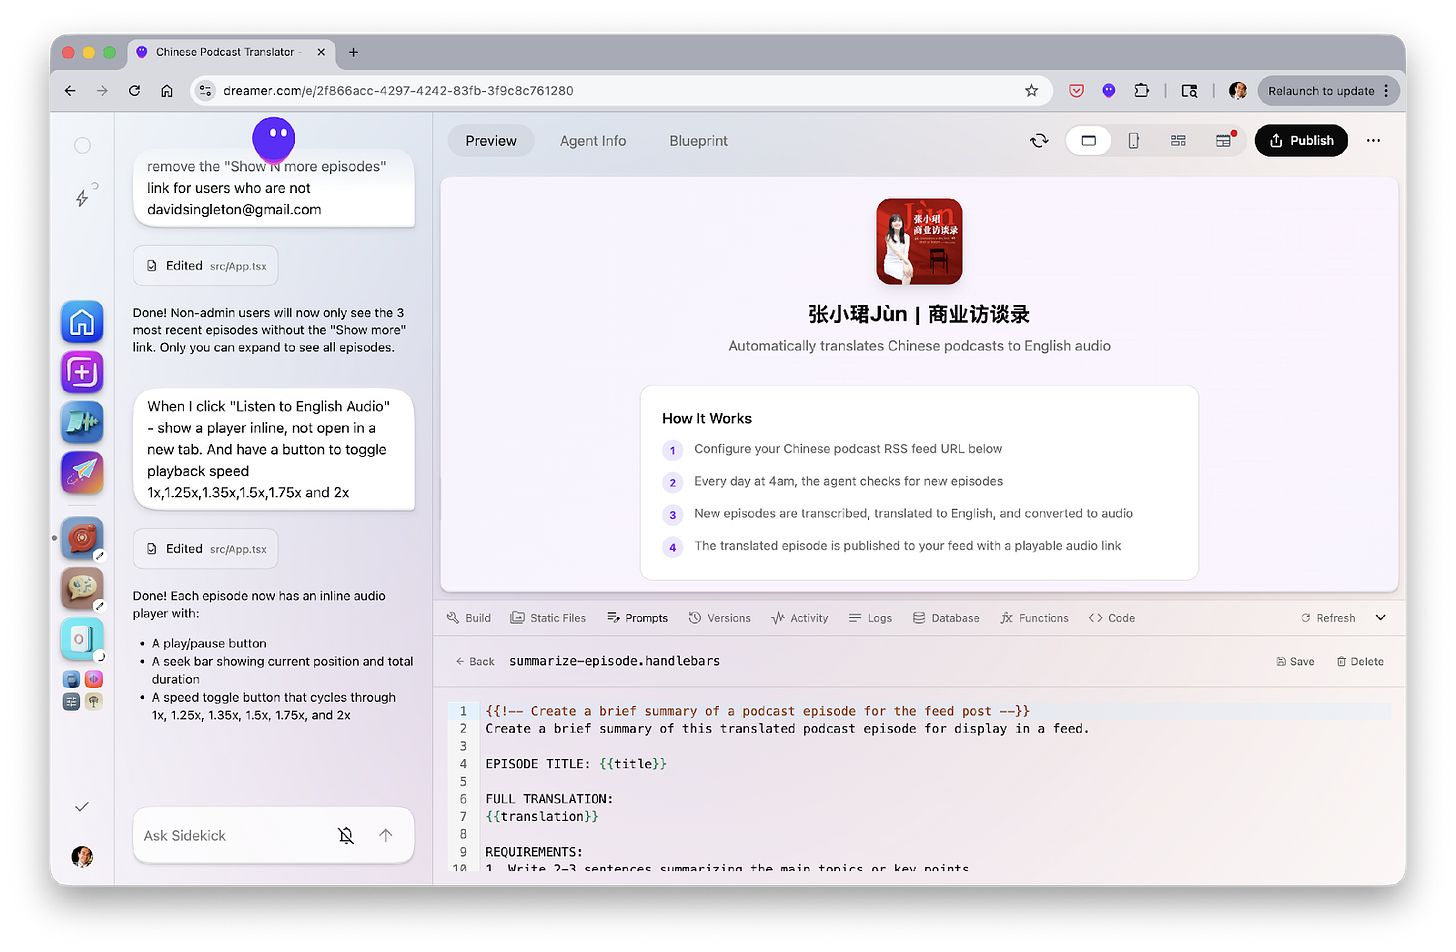
Task: Click Refresh in the bottom panel
Action: (1328, 618)
